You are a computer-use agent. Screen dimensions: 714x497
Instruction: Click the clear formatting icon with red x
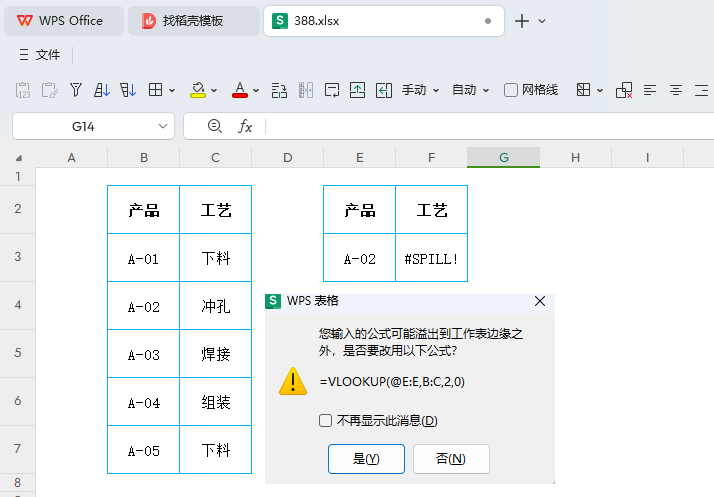coord(624,90)
